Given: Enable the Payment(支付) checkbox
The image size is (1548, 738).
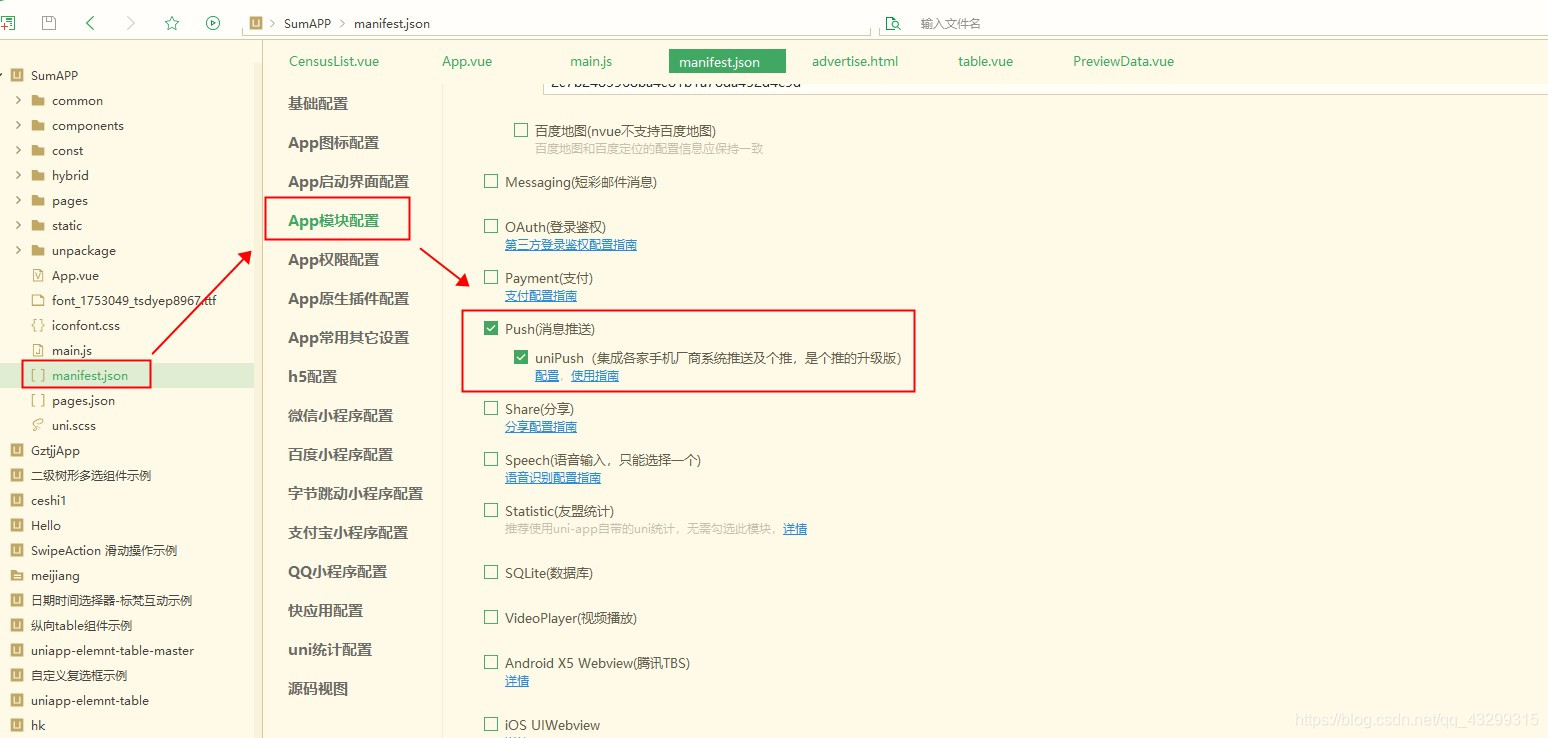Looking at the screenshot, I should pos(491,277).
